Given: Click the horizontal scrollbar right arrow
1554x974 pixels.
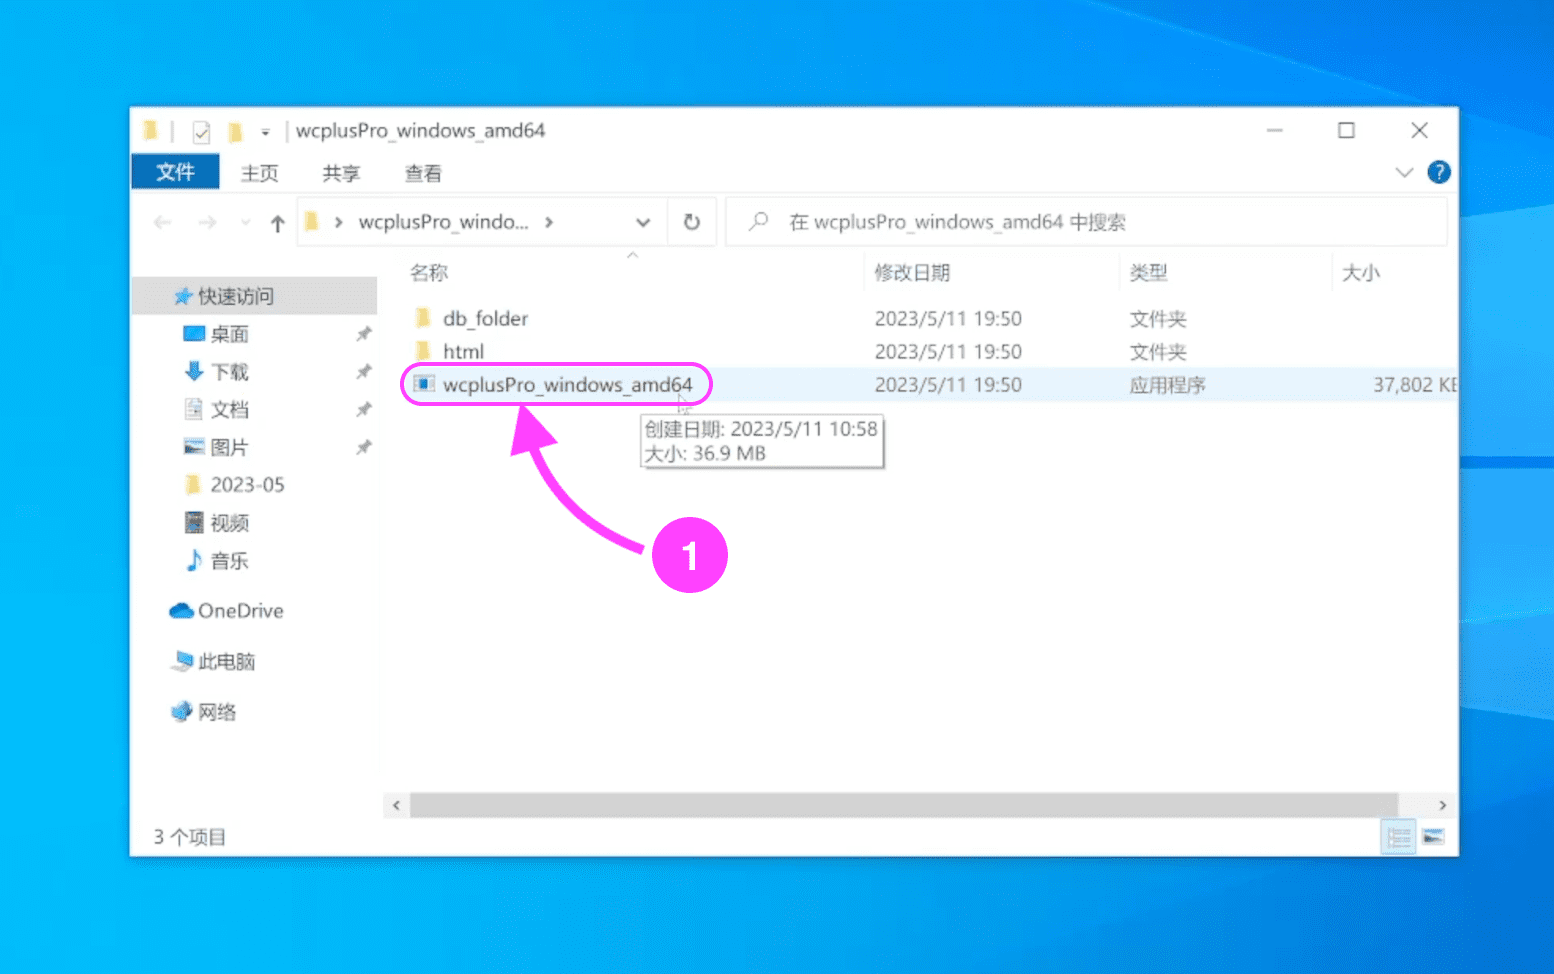Looking at the screenshot, I should click(x=1442, y=805).
